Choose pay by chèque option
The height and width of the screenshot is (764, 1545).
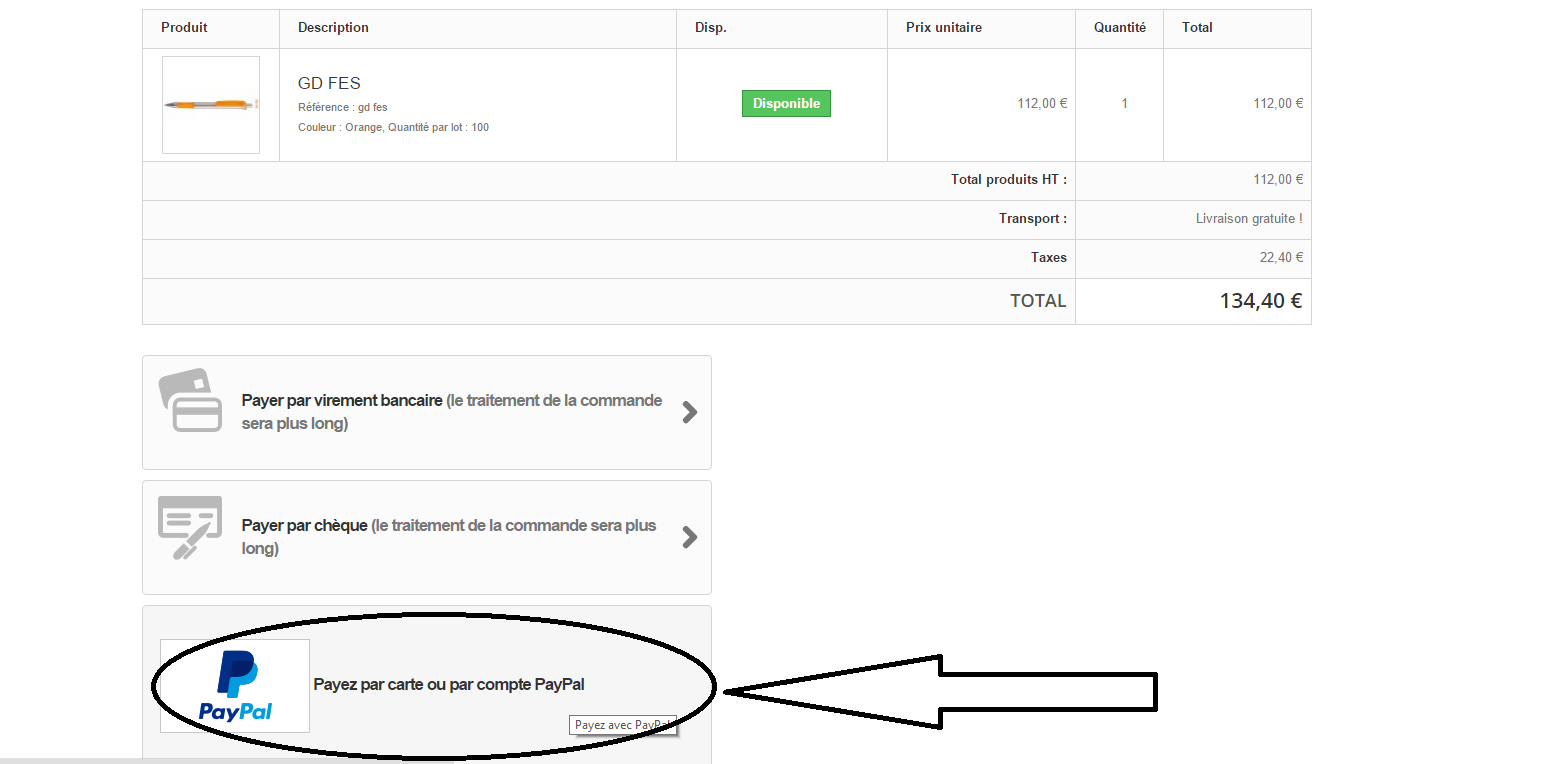[x=427, y=537]
